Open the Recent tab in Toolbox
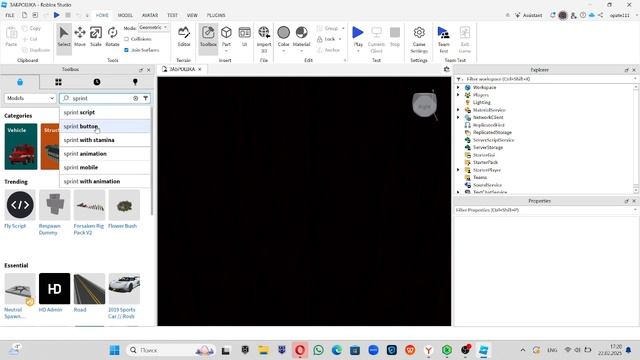Screen dimensions: 640x360 [97, 82]
